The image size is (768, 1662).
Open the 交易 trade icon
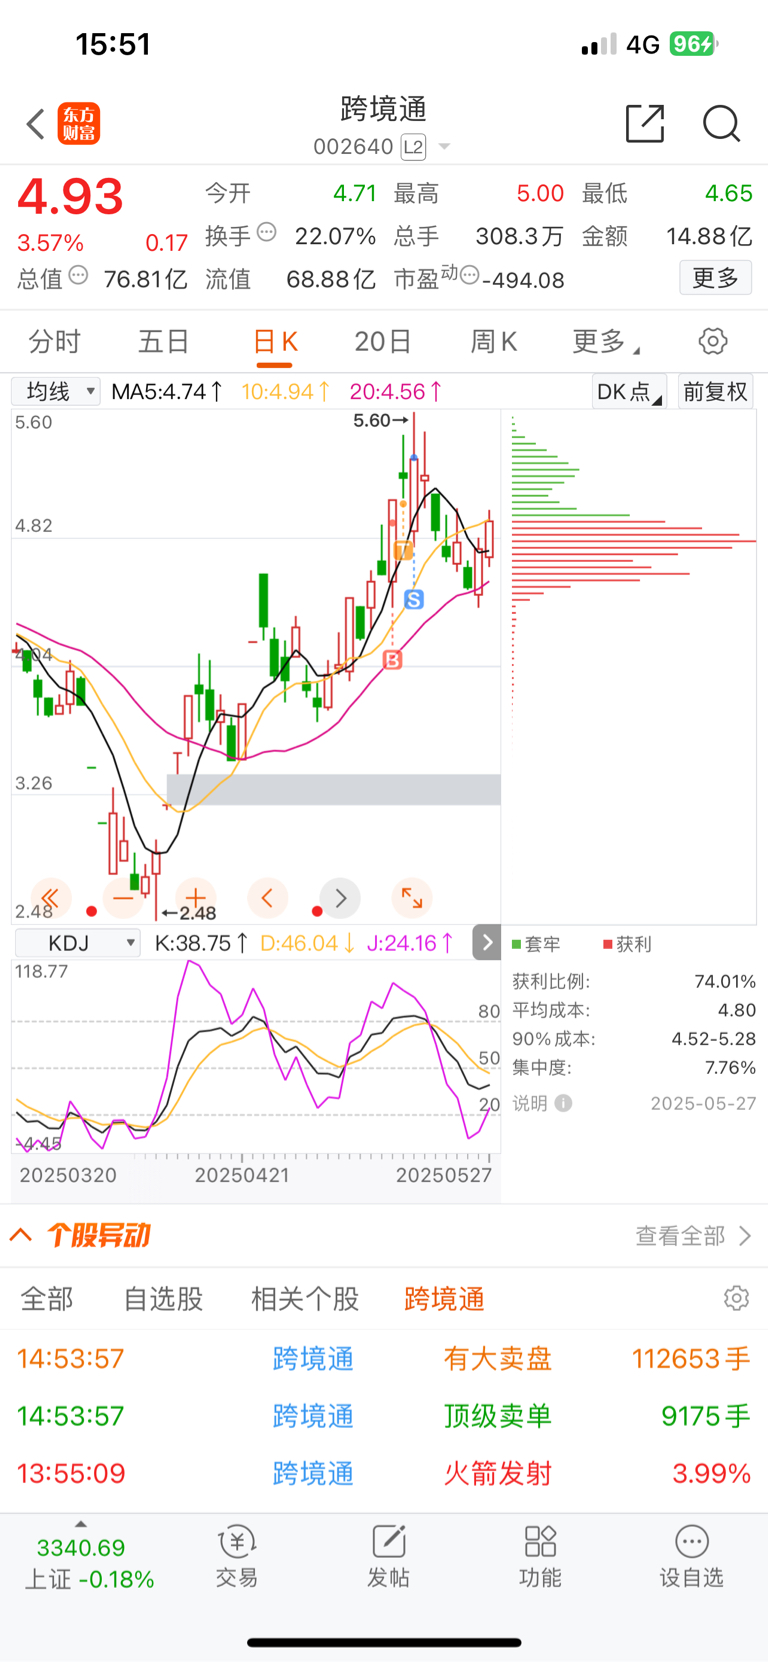(x=237, y=1557)
